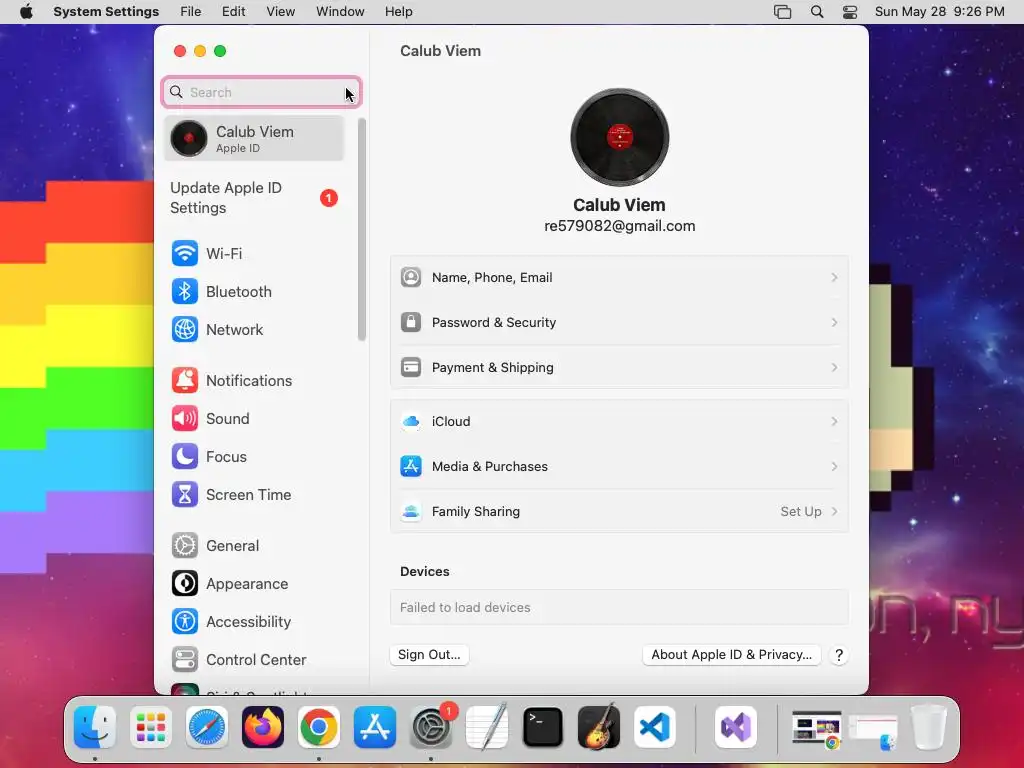Open Update Apple ID Settings notice

coord(253,197)
